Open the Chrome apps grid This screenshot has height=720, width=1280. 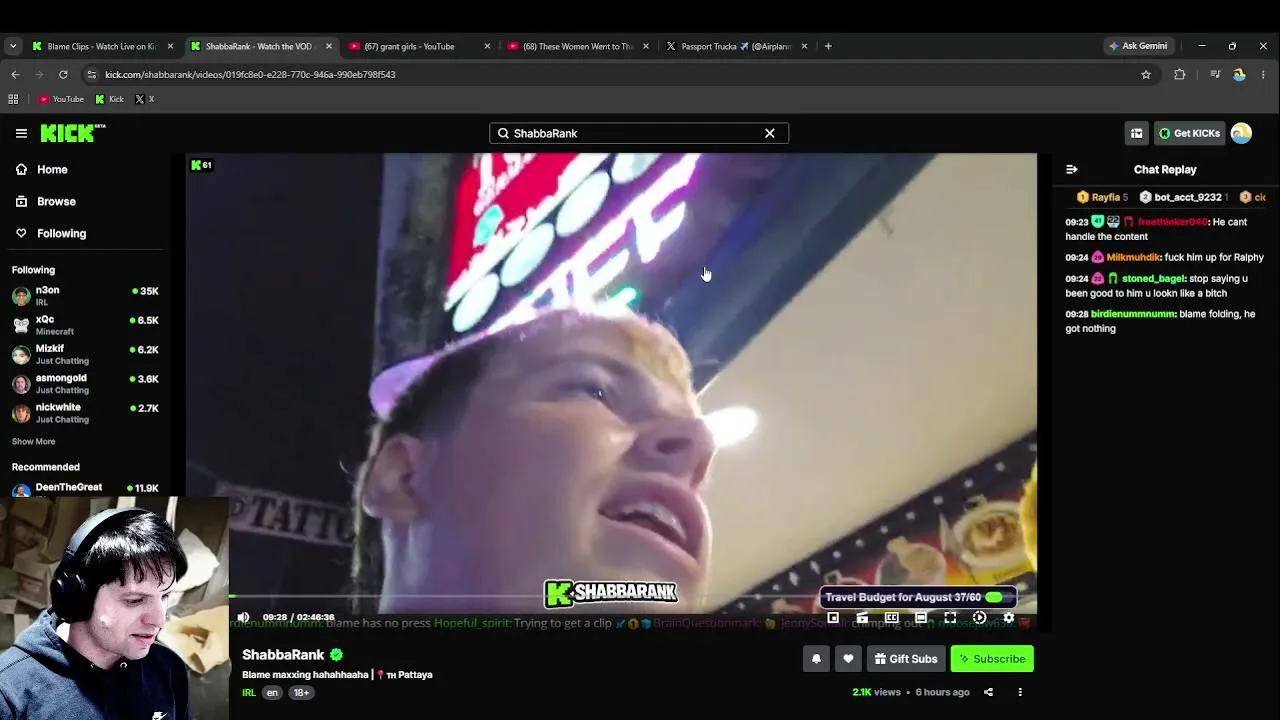(13, 99)
